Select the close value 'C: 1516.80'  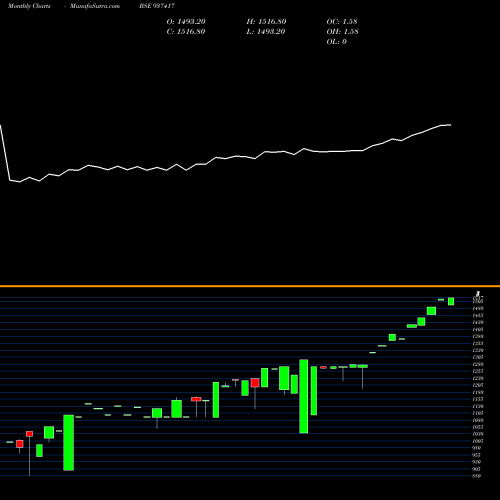coord(186,32)
